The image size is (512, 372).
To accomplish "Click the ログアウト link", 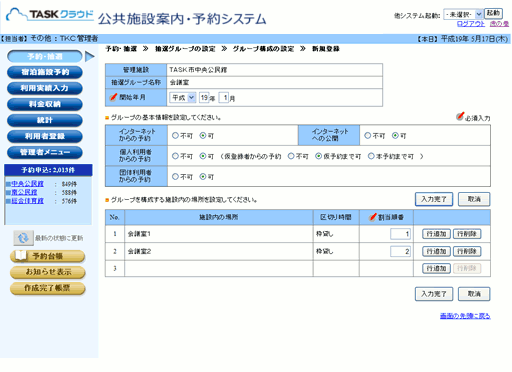I will point(471,24).
